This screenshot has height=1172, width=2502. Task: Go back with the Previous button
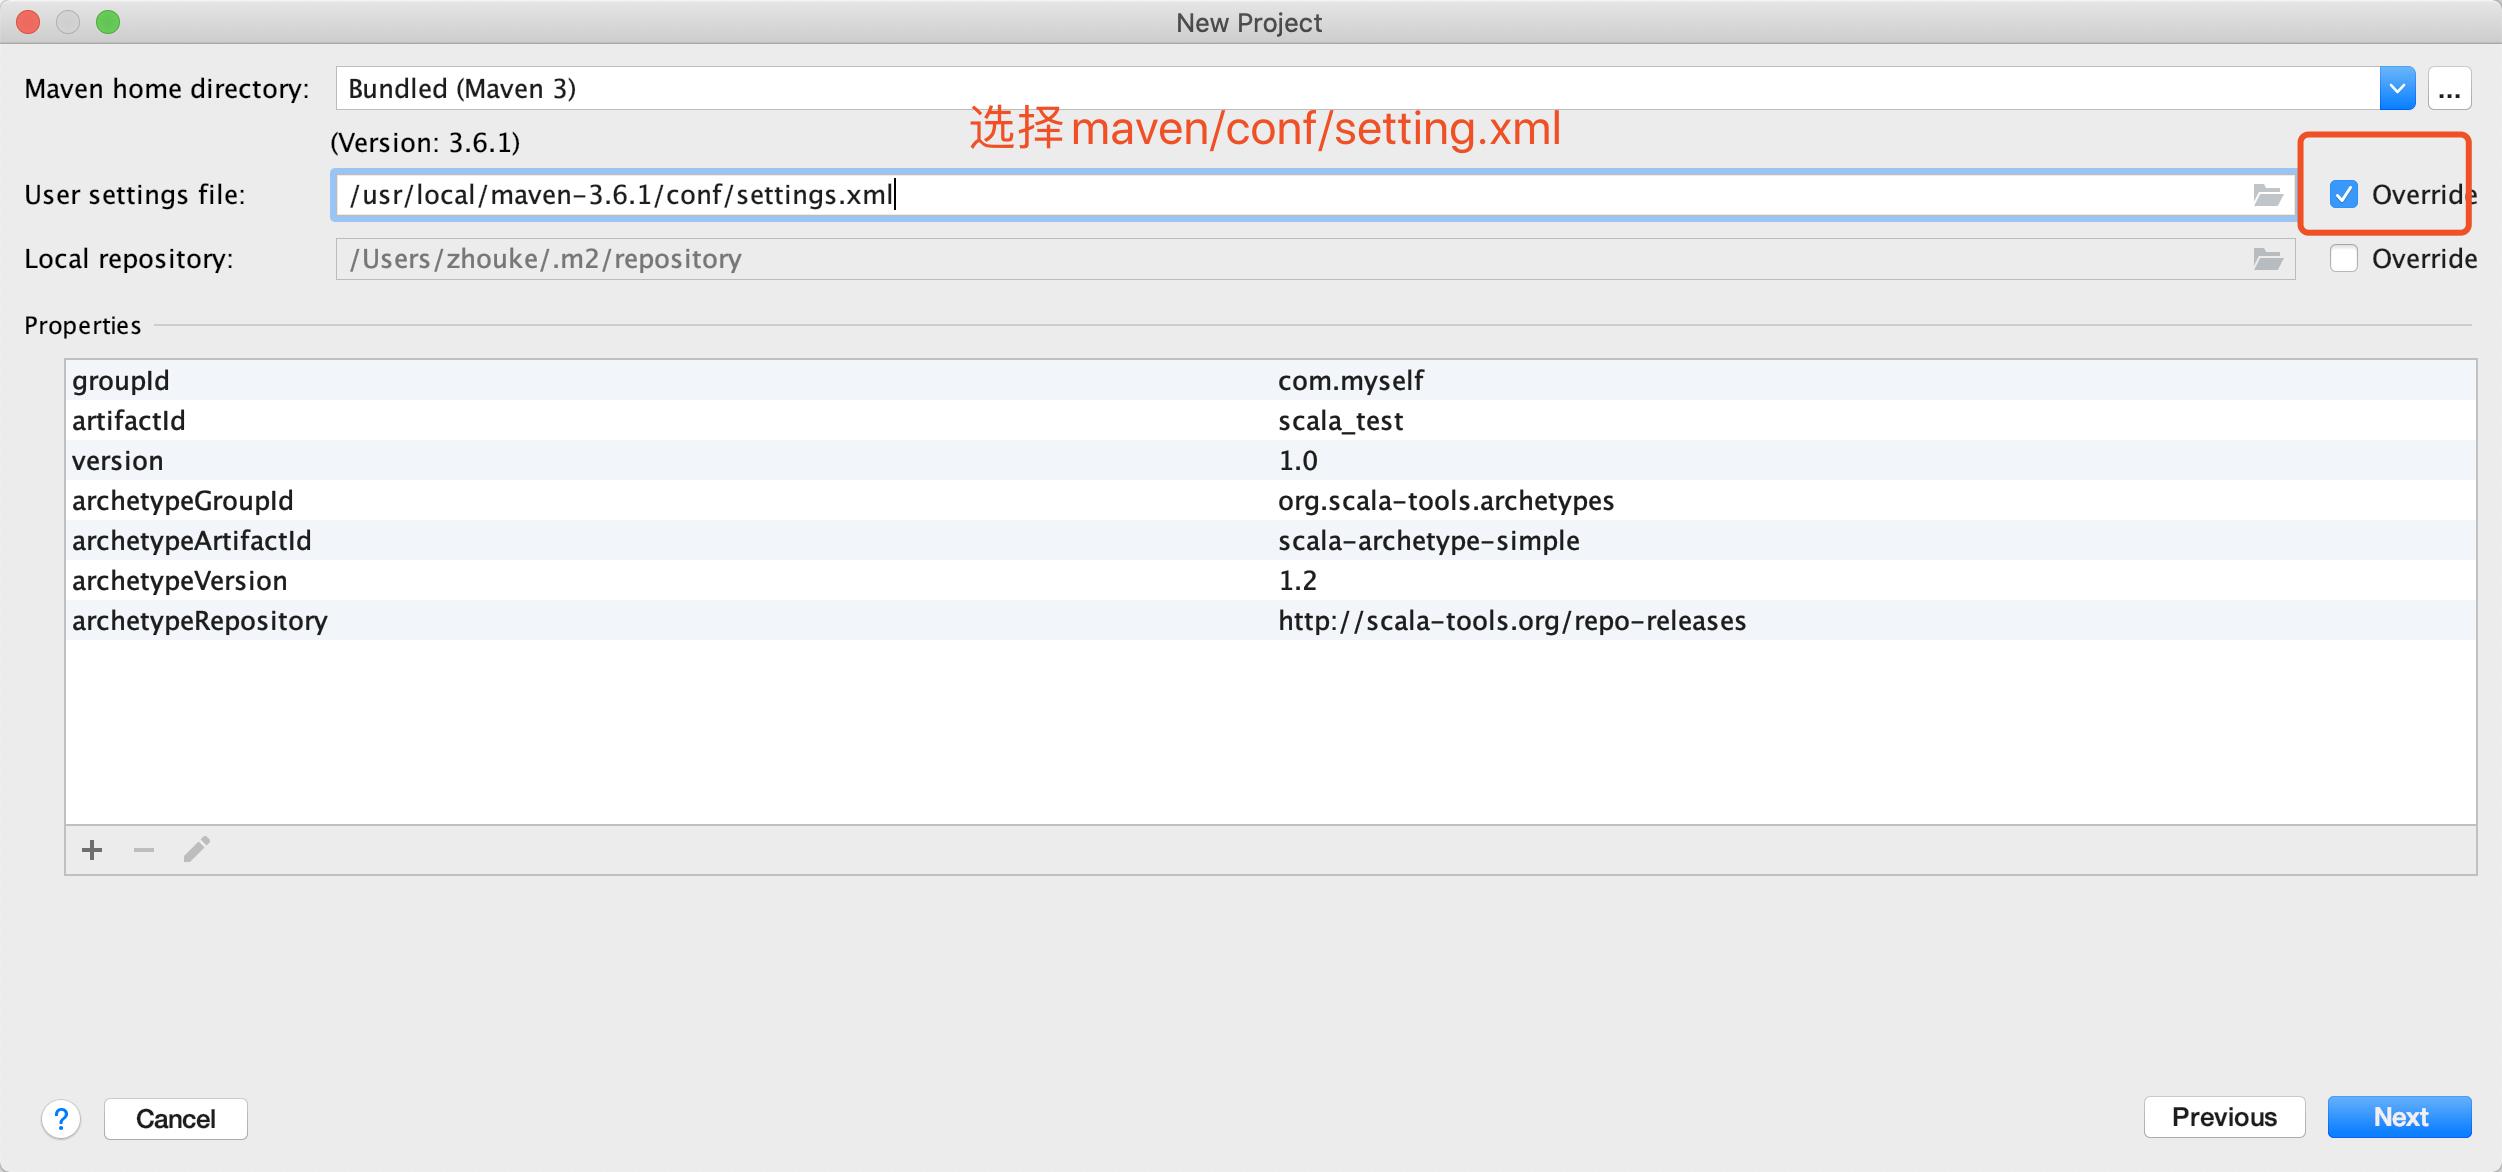click(x=2223, y=1117)
